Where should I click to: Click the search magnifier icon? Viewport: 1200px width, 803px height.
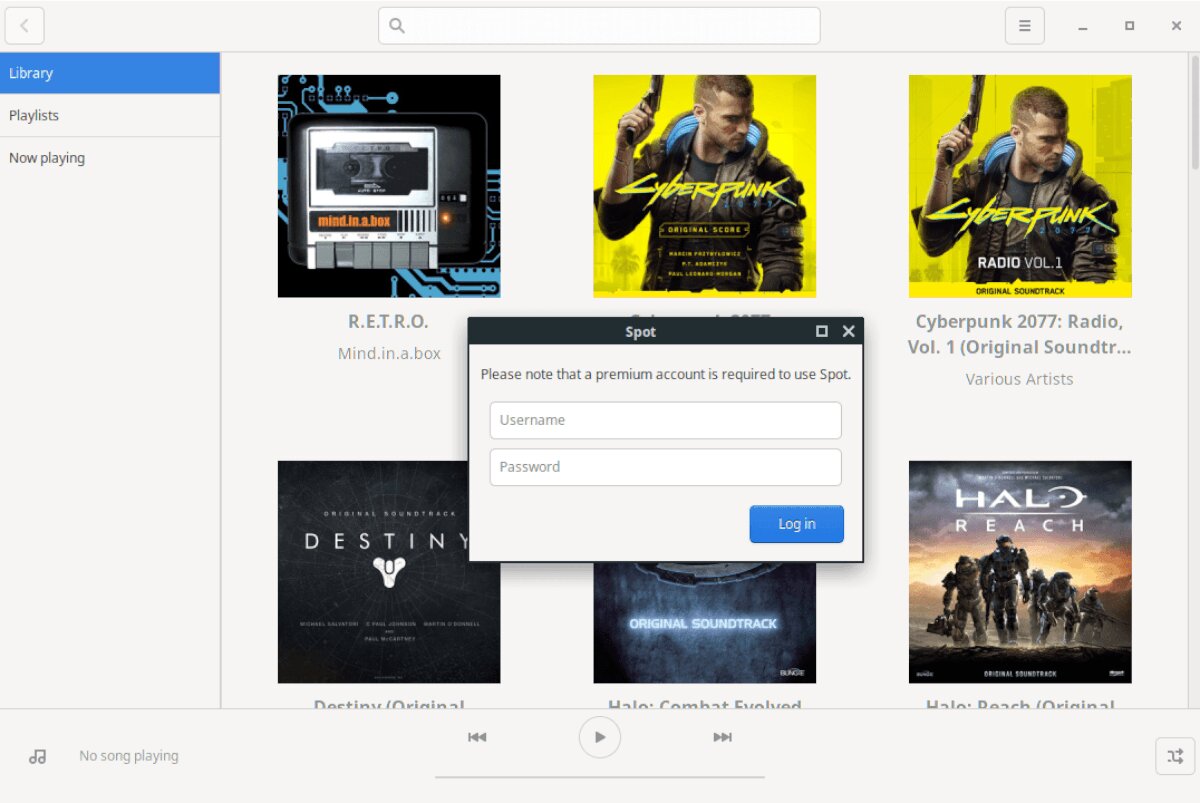tap(397, 26)
